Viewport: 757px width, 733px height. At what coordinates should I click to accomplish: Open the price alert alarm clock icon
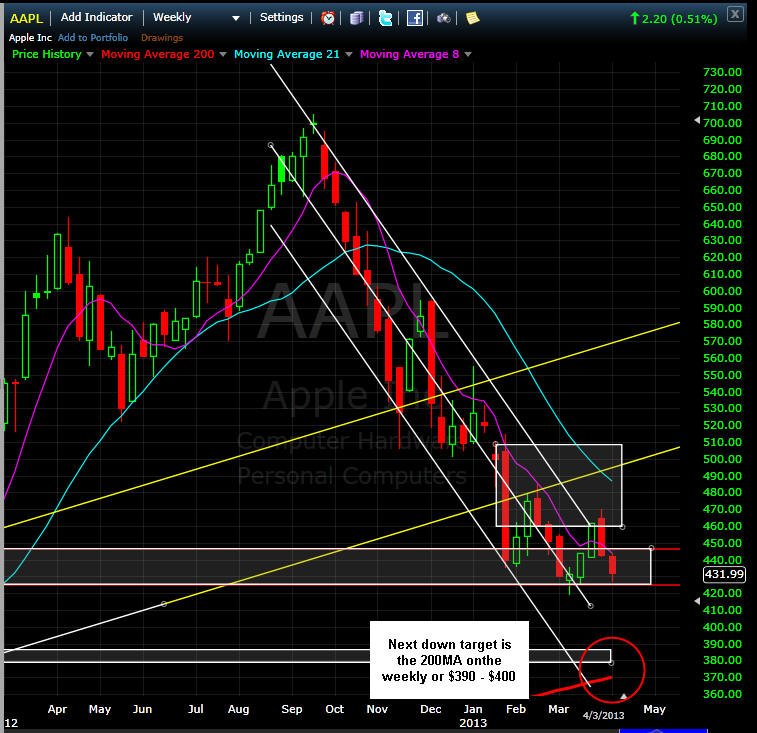328,18
